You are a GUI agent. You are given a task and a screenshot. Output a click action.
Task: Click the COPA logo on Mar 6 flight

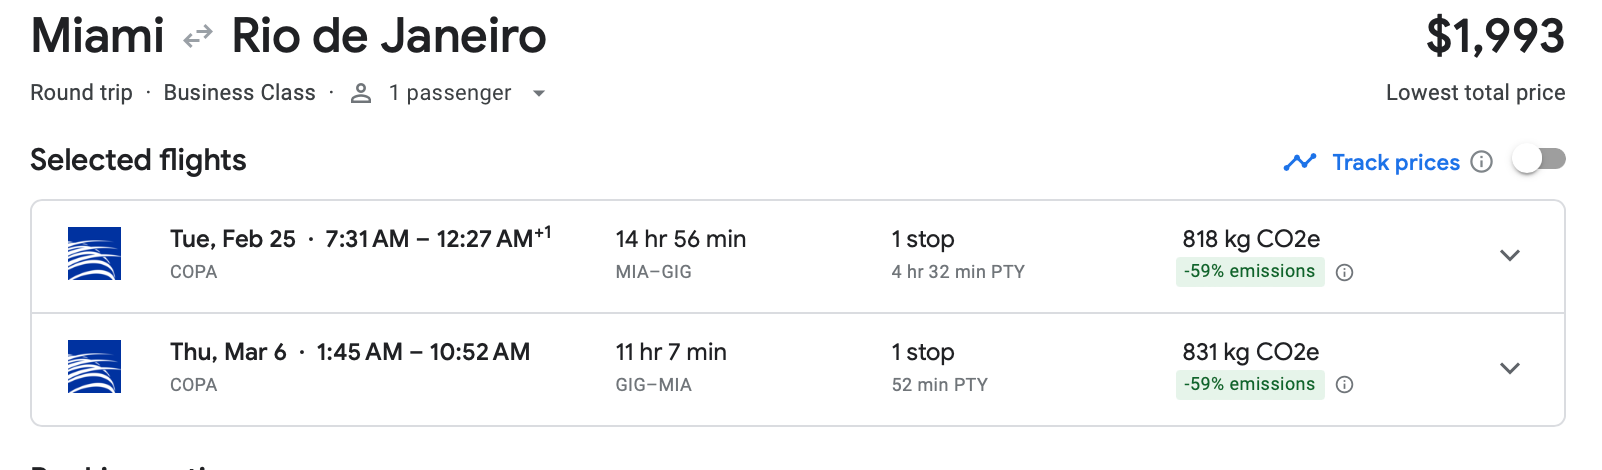pyautogui.click(x=94, y=366)
